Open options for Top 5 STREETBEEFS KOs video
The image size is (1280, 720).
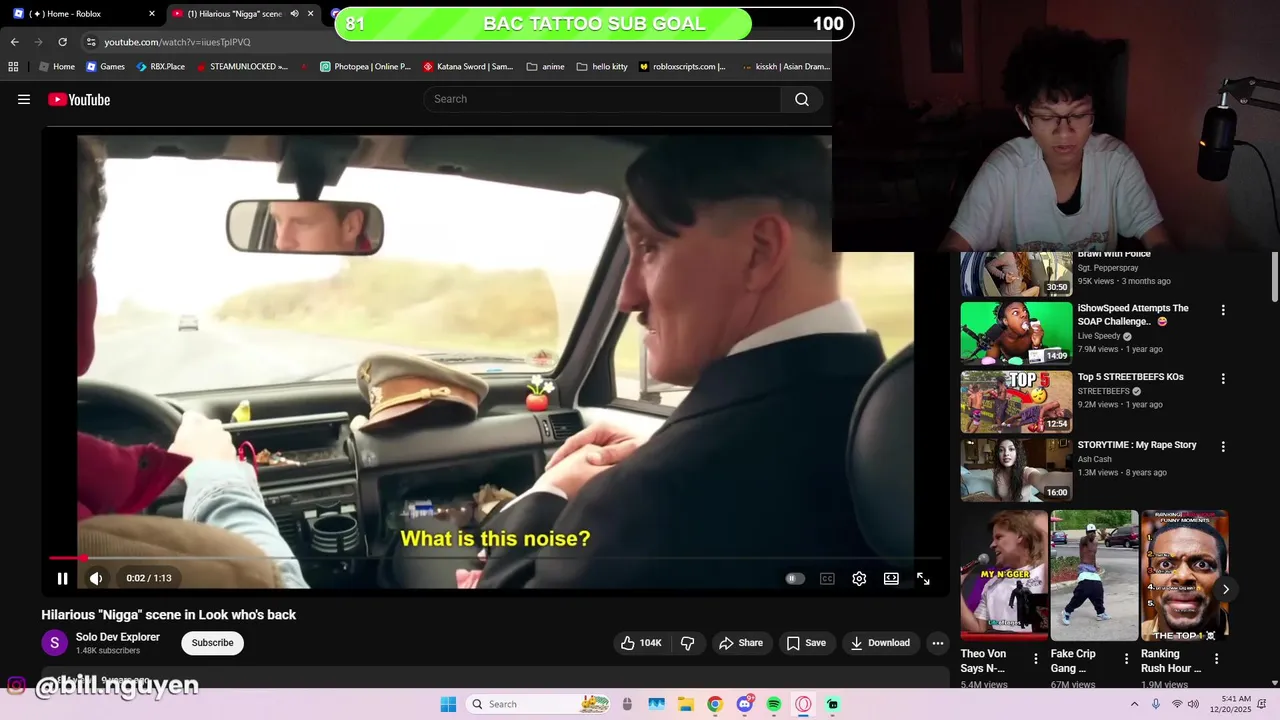coord(1222,379)
